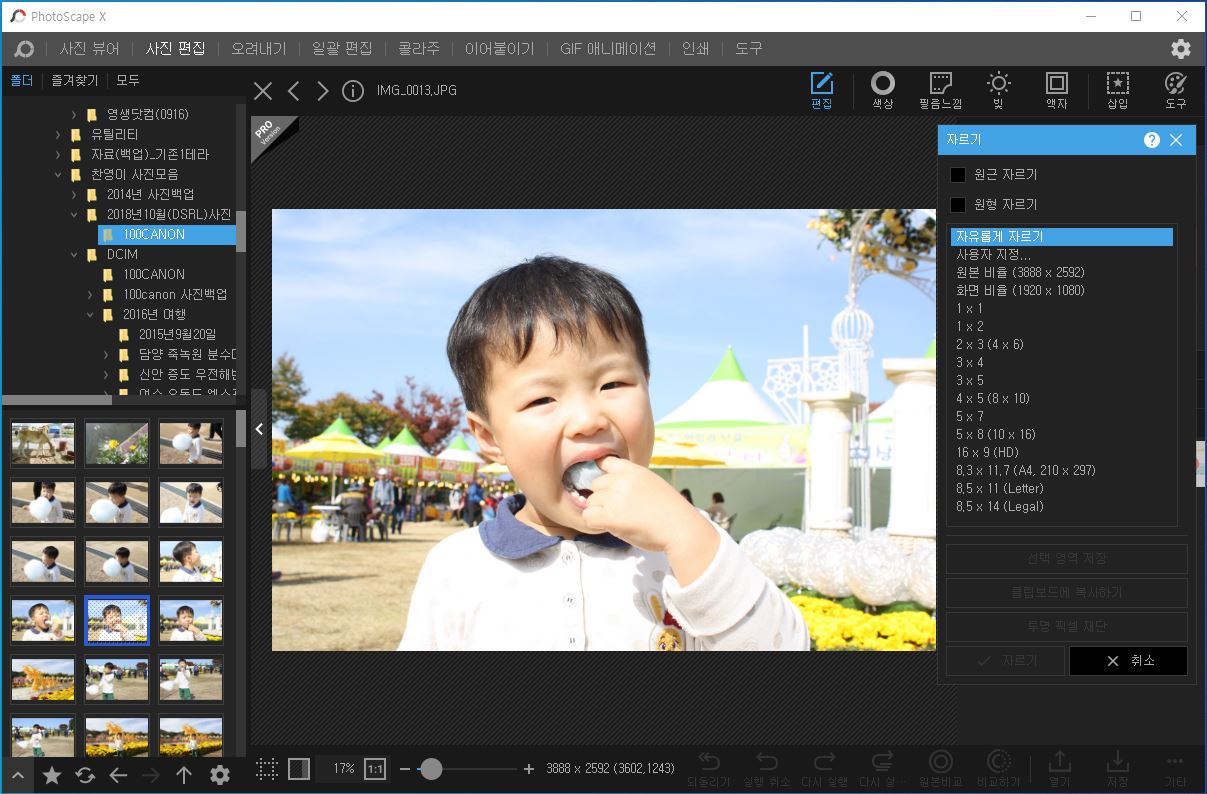Adjust the zoom slider handle
The image size is (1207, 794).
[431, 769]
